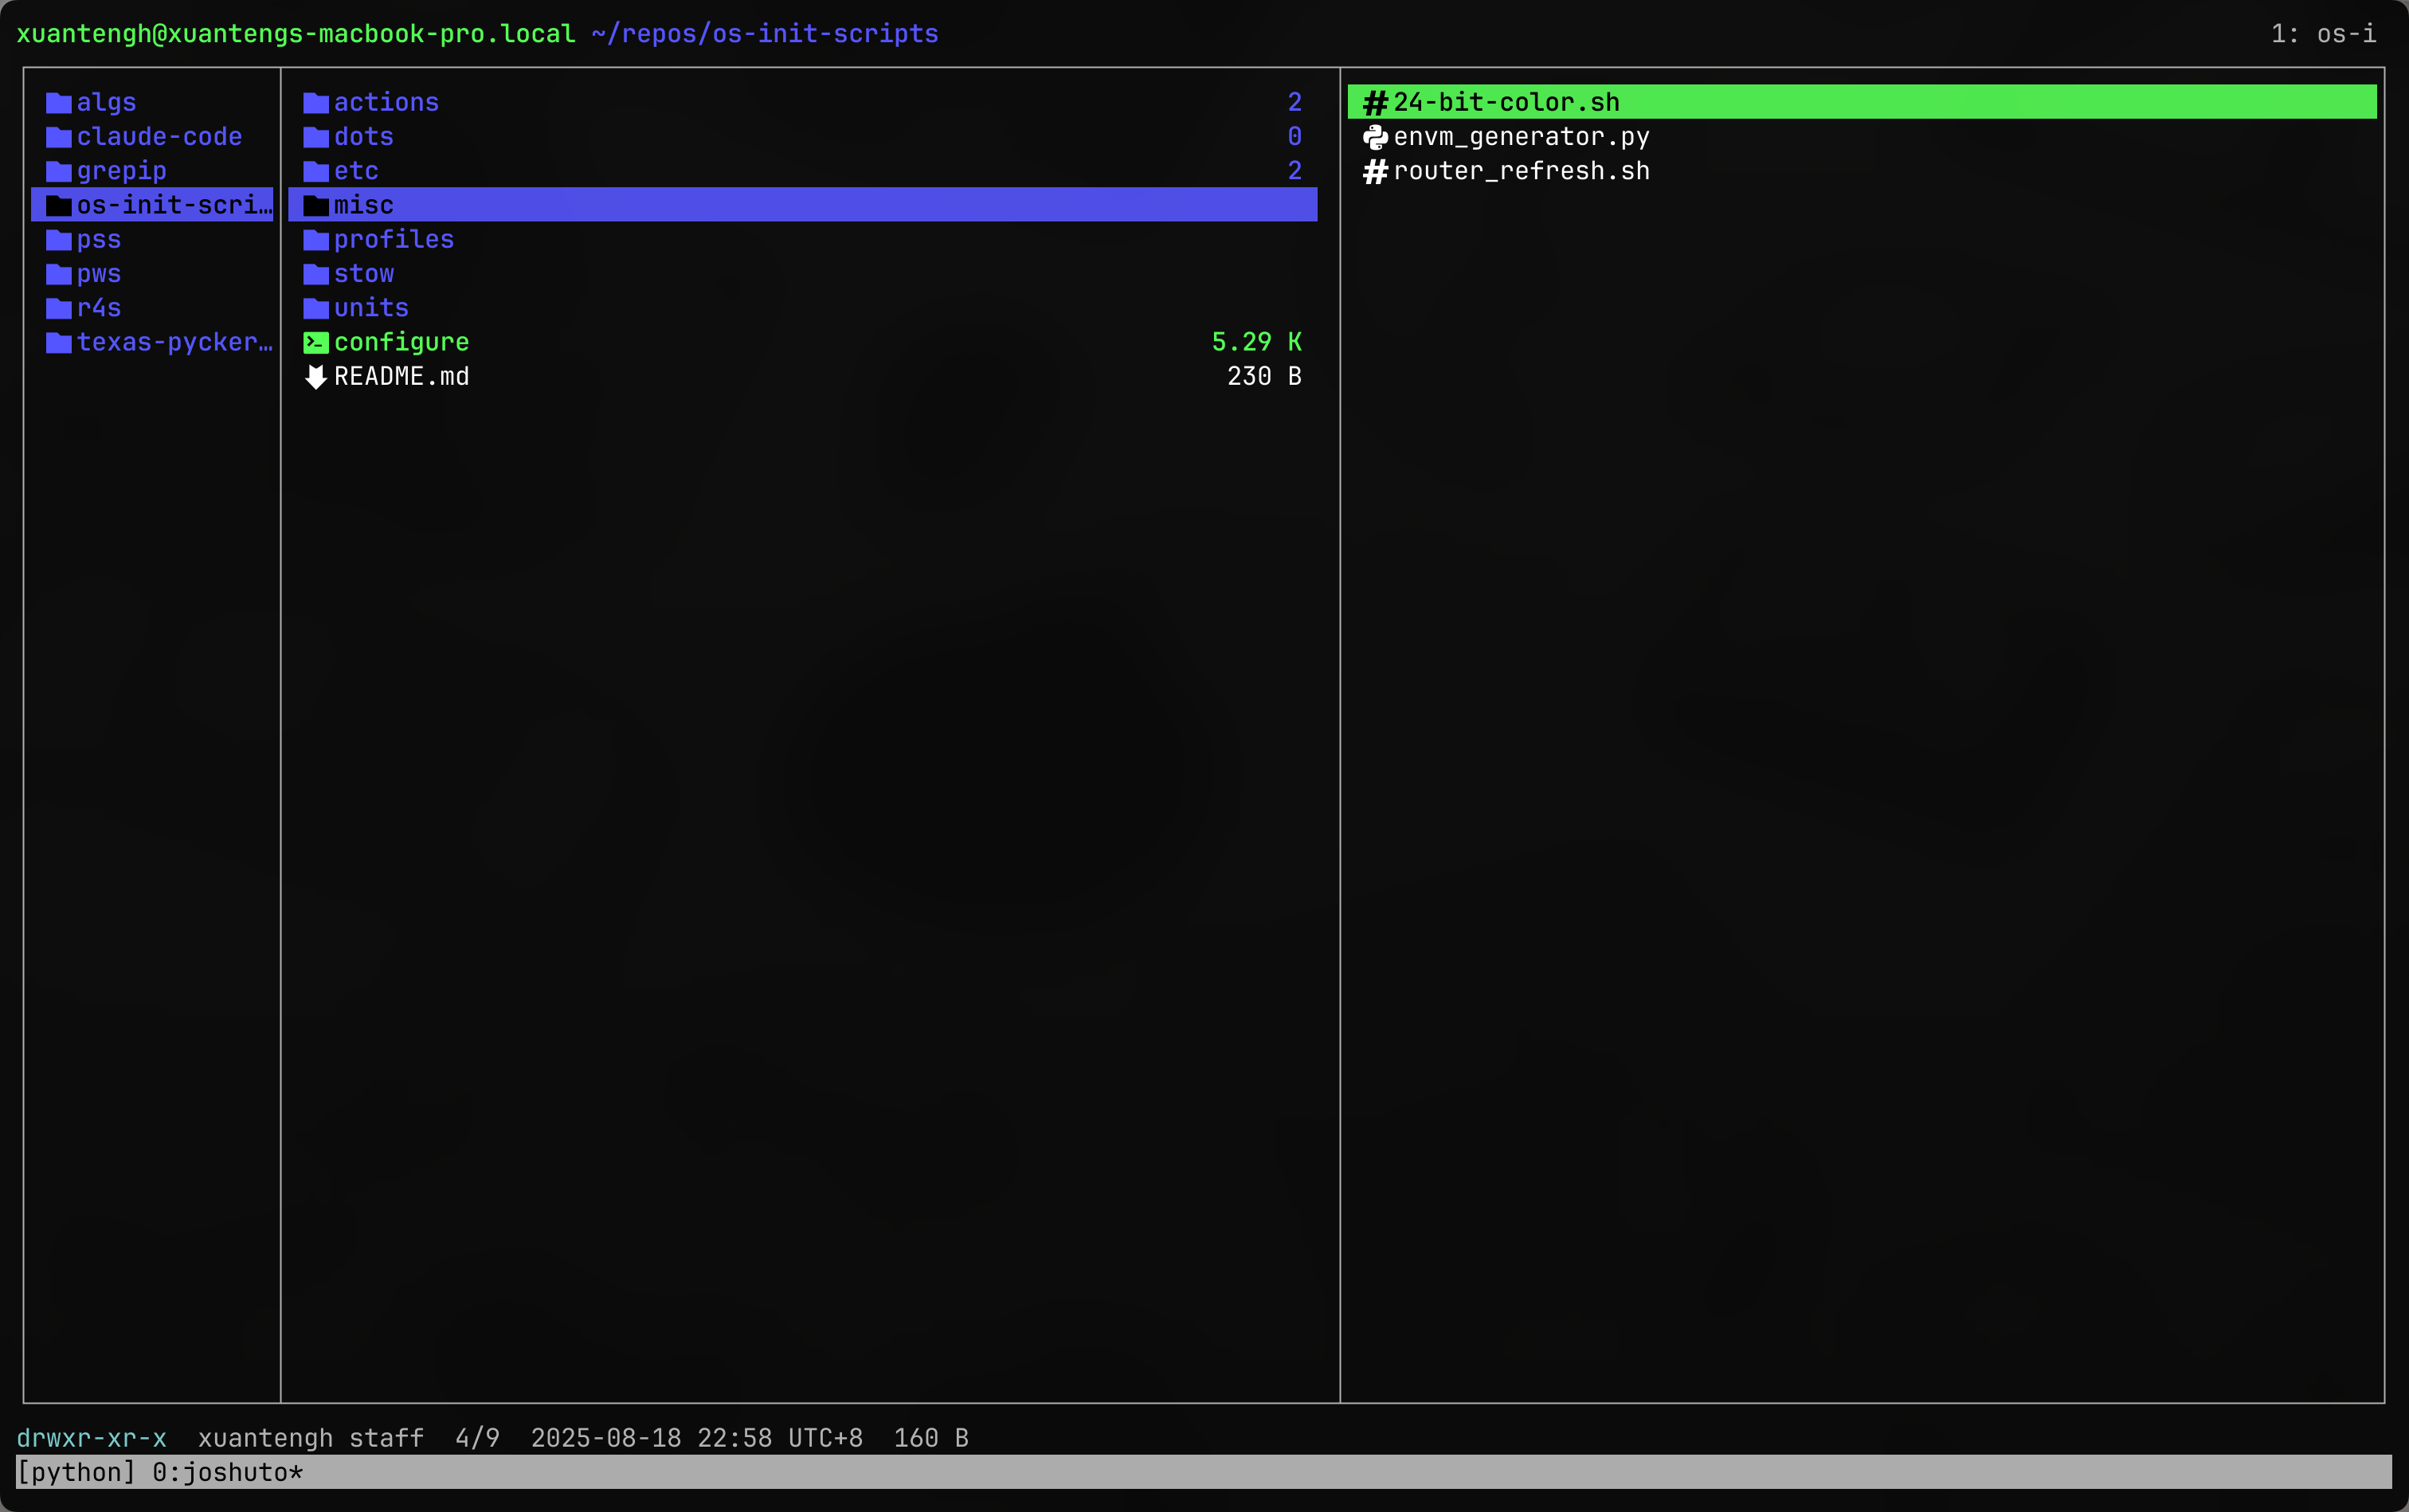Select the router_refresh.sh file name
The image size is (2409, 1512).
[x=1521, y=171]
